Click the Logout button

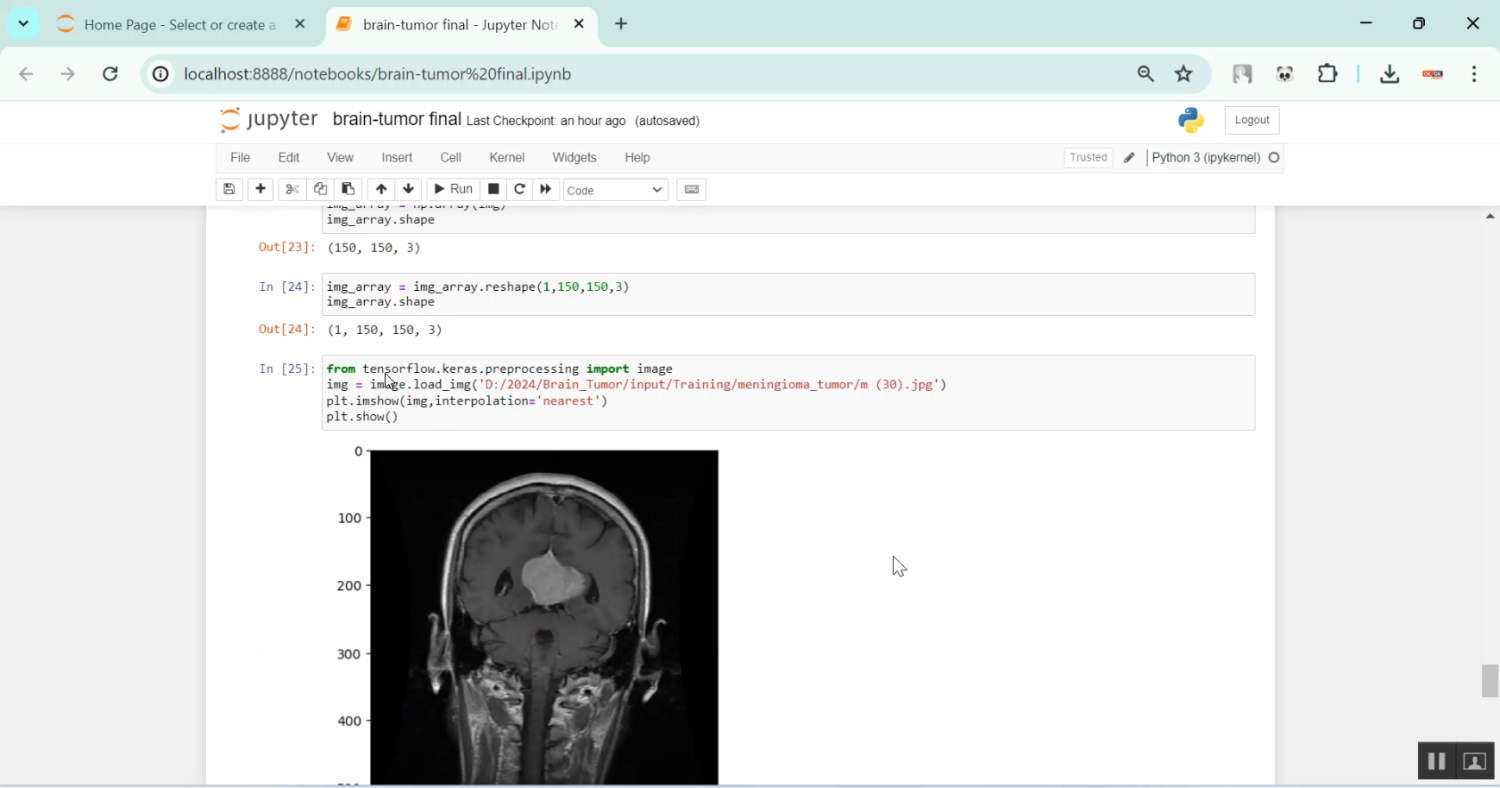point(1251,119)
